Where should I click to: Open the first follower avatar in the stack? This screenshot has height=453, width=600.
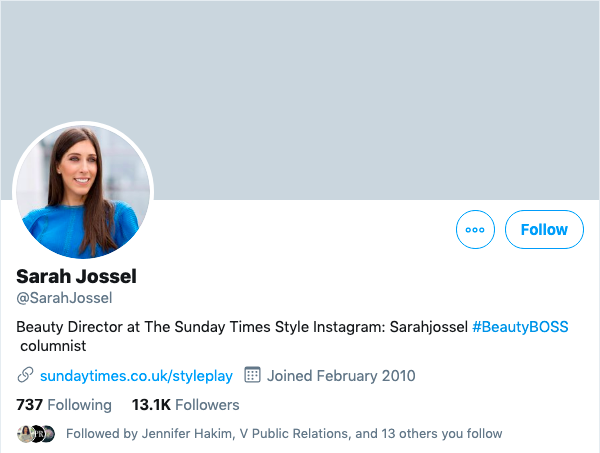coord(24,434)
